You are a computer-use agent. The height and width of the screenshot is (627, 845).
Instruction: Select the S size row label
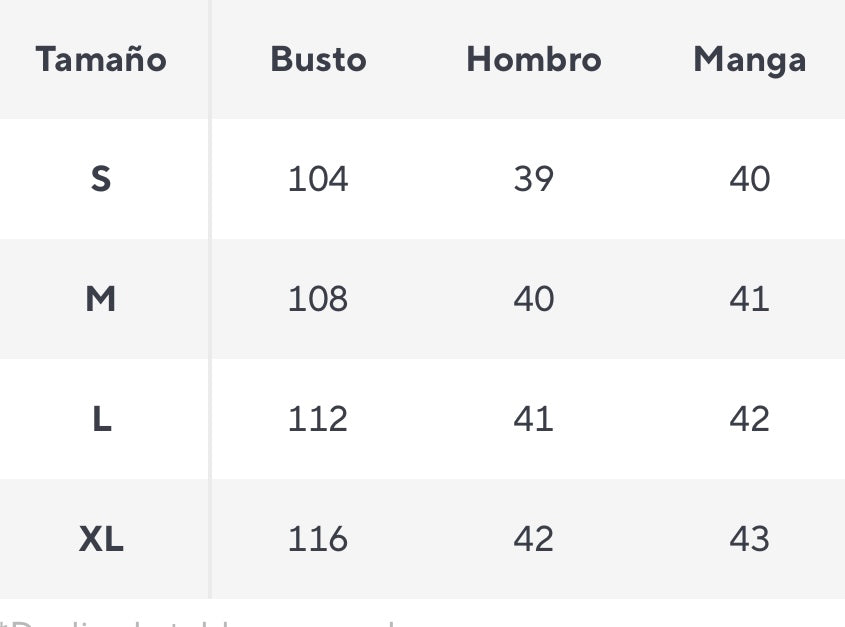point(101,179)
